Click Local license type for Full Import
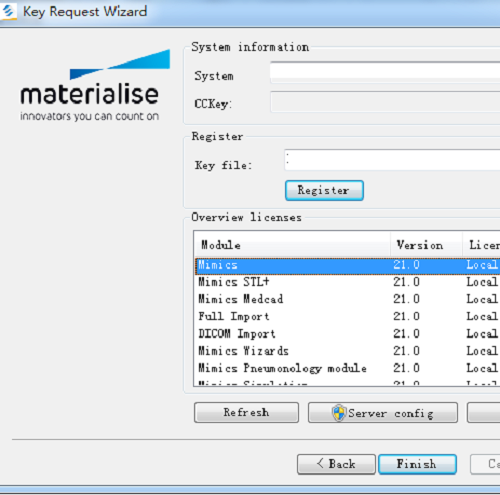 click(482, 317)
